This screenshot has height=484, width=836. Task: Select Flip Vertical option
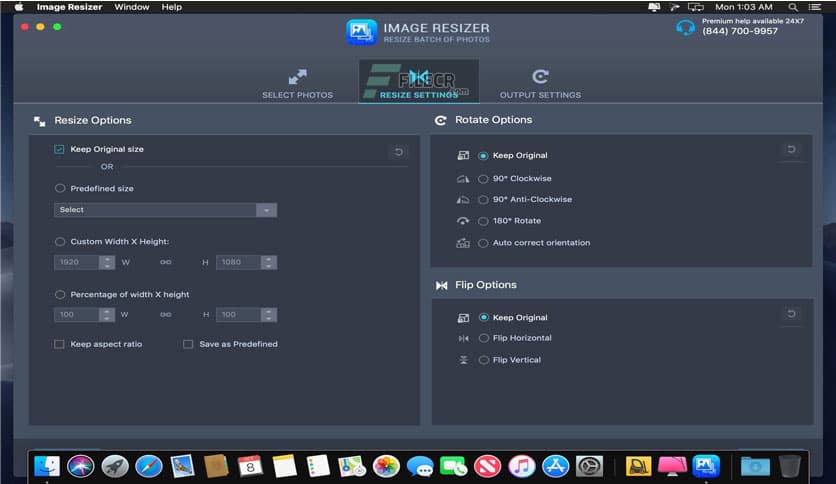484,360
